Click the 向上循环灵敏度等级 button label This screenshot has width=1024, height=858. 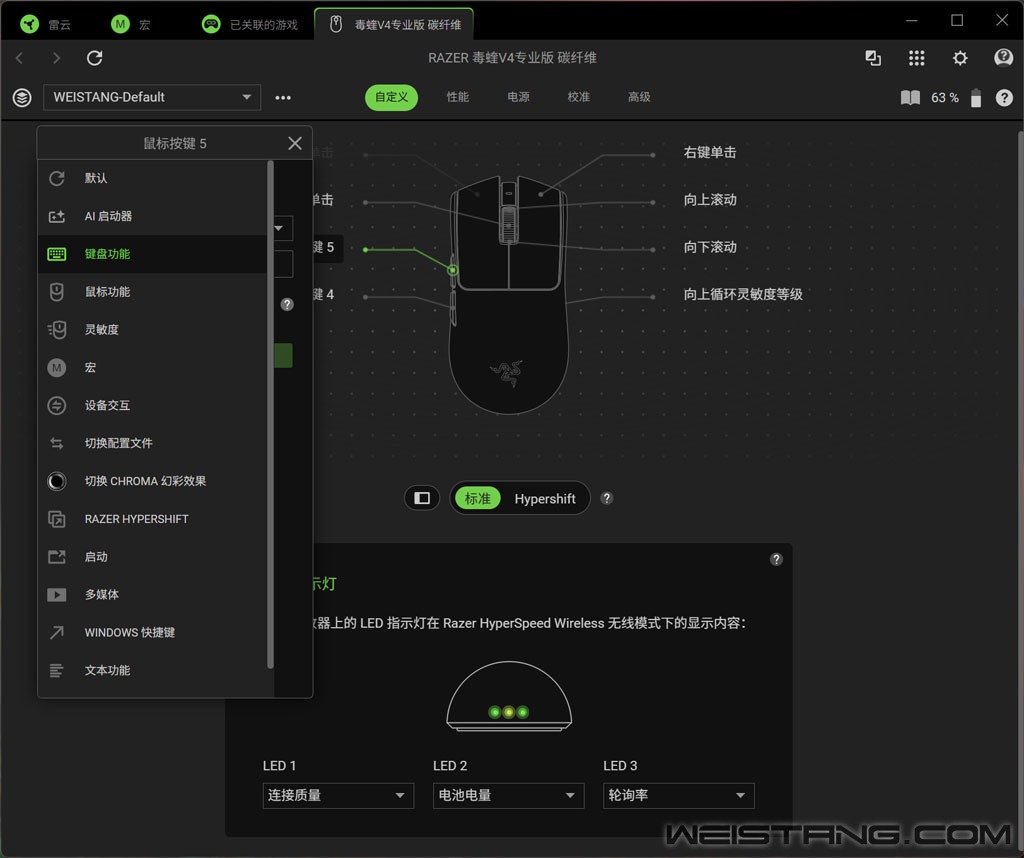pos(743,294)
